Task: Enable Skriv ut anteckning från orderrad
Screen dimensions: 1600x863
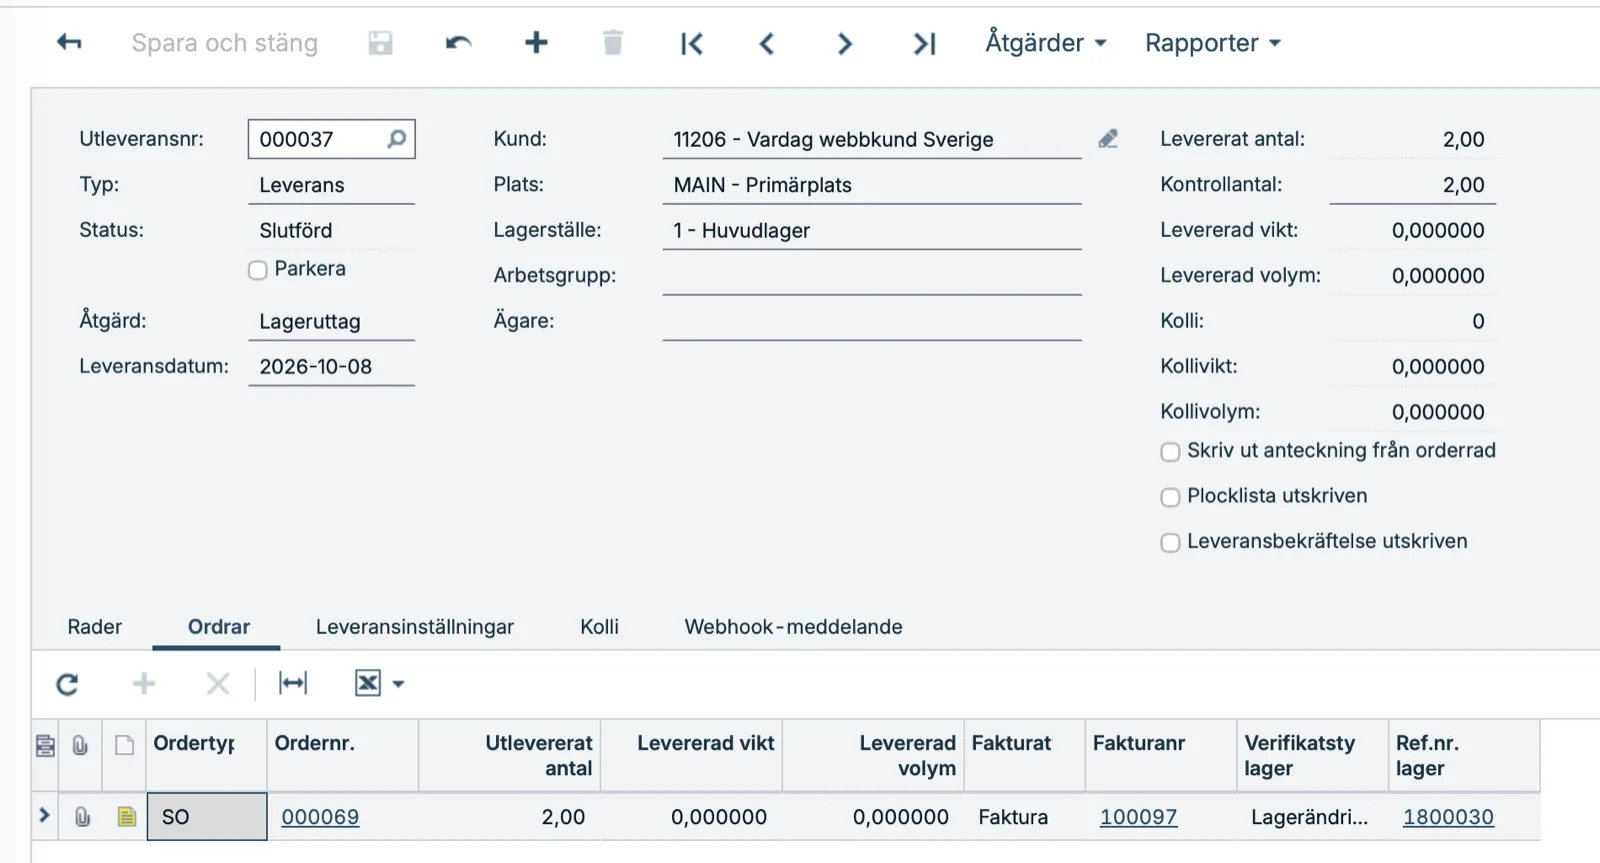Action: (1170, 452)
